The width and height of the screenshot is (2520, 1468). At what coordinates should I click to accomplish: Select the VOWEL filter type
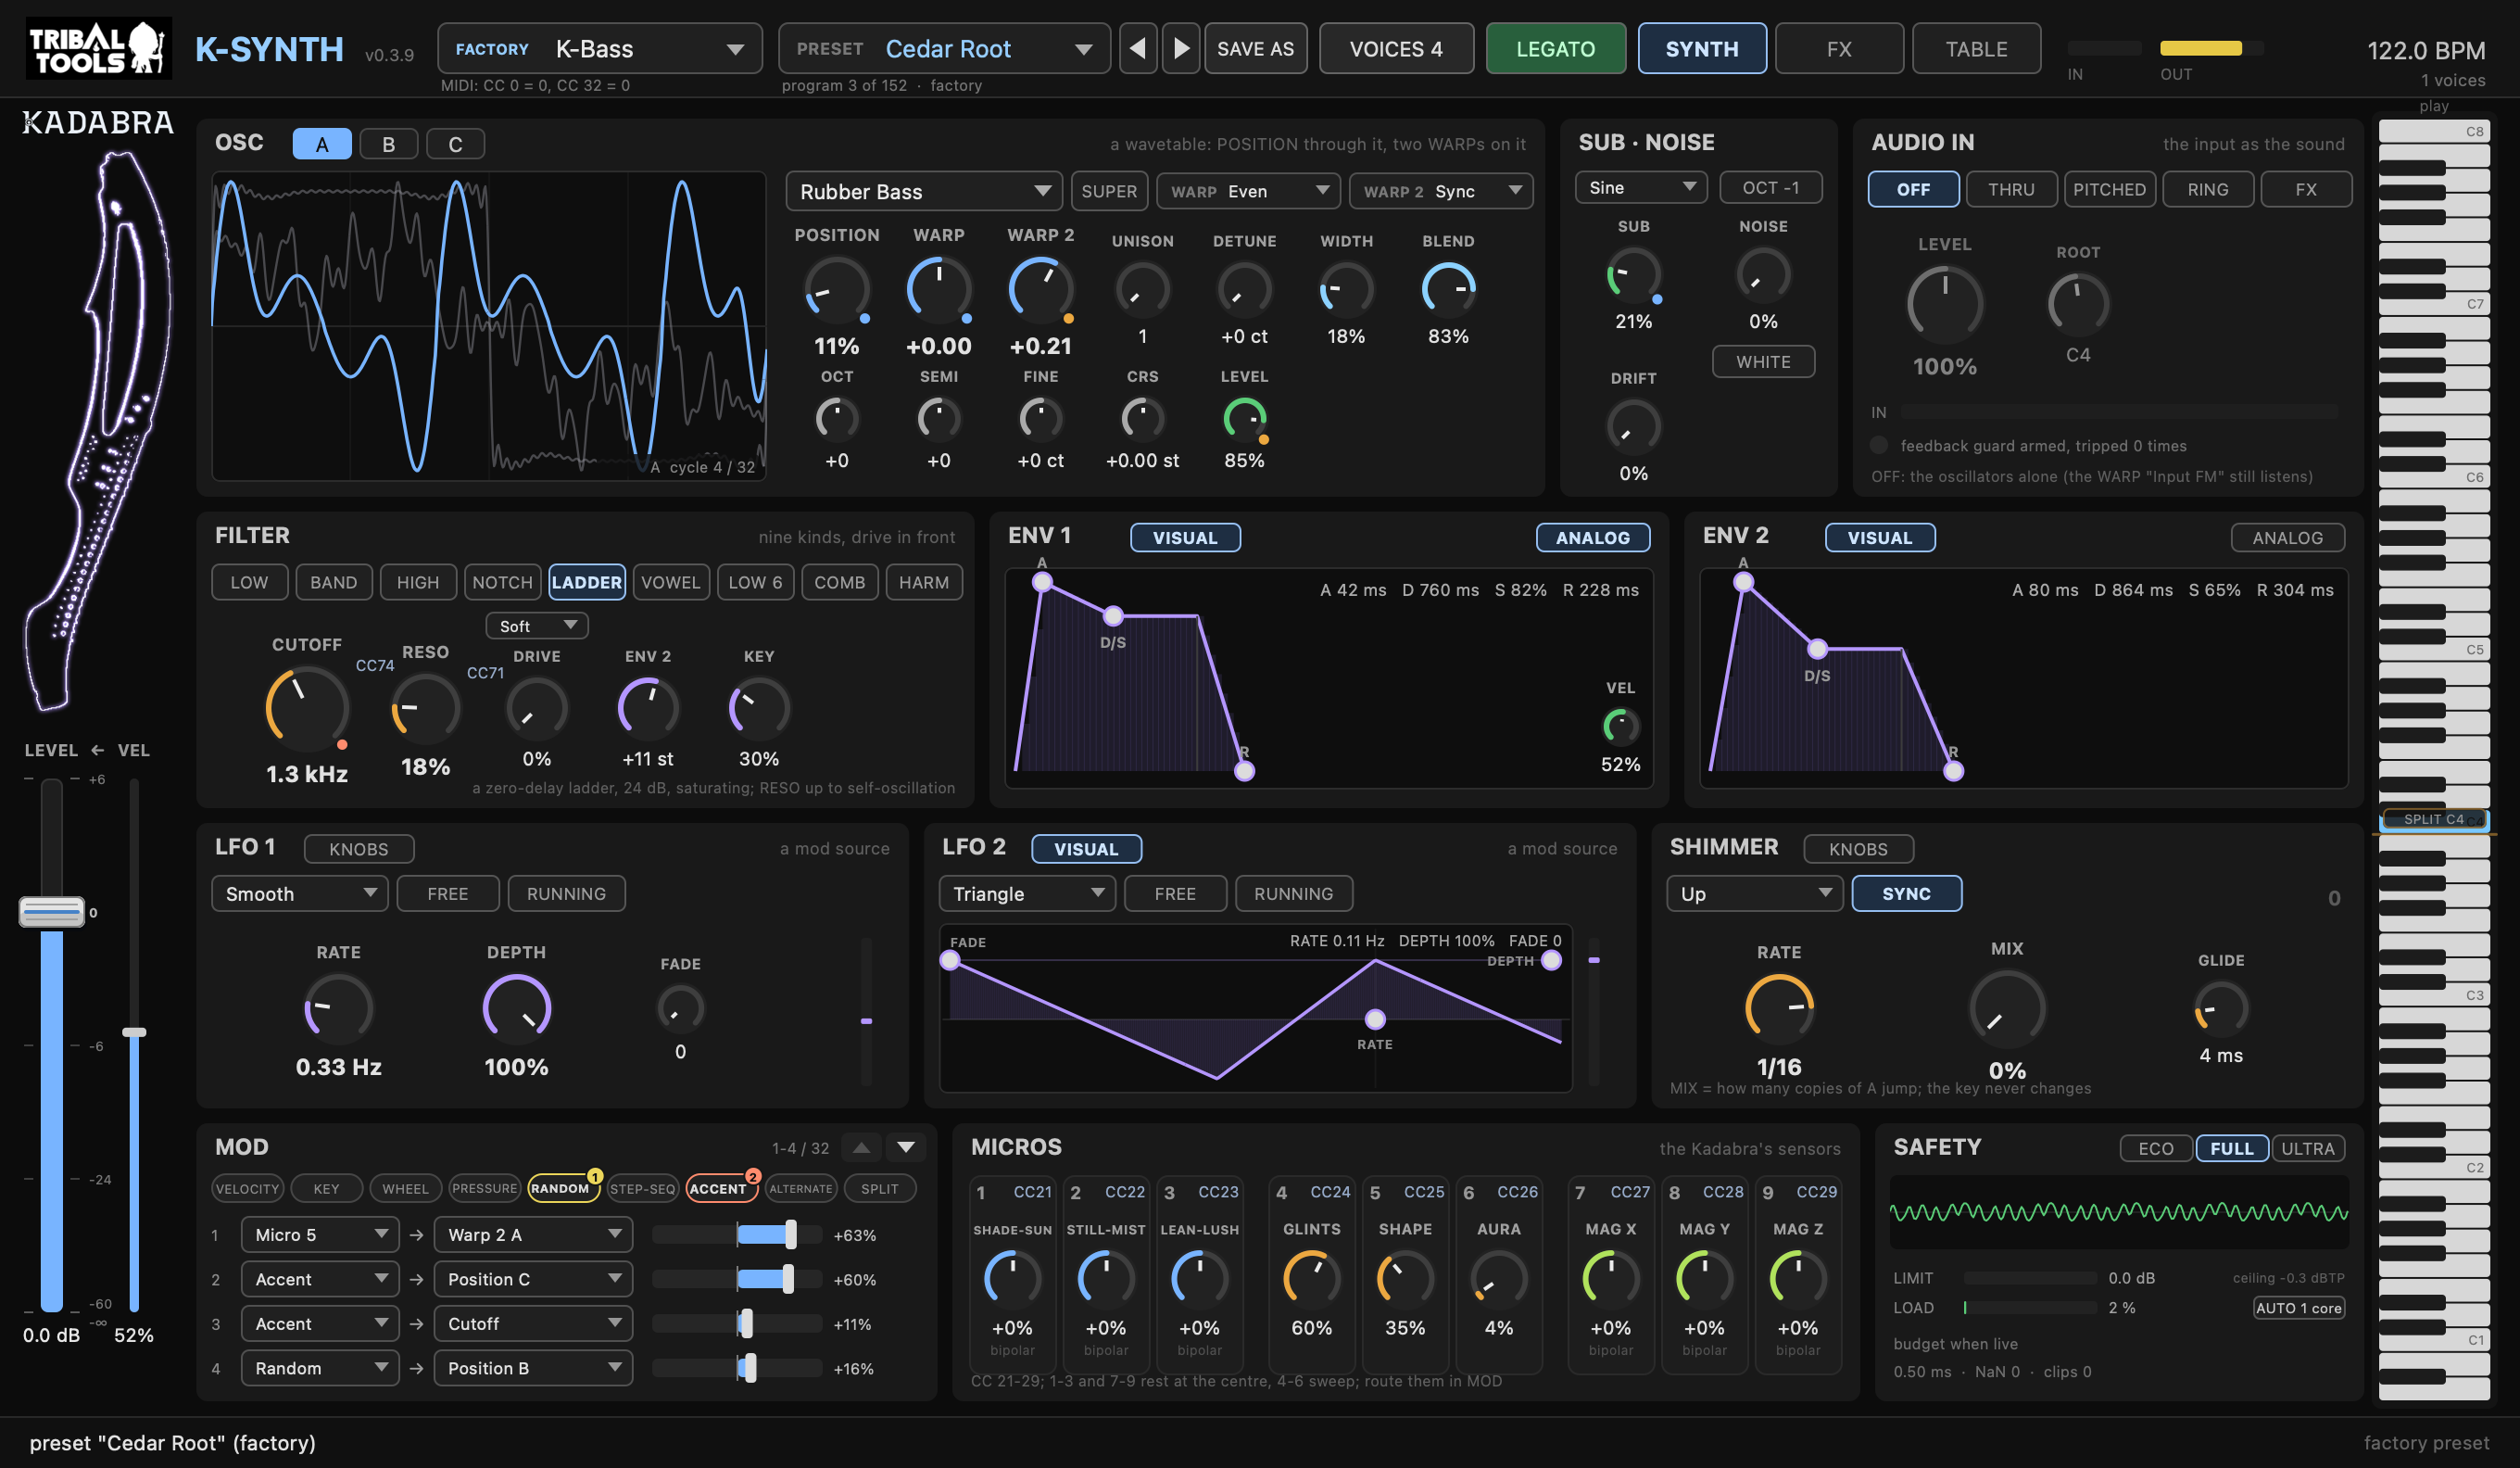click(670, 582)
